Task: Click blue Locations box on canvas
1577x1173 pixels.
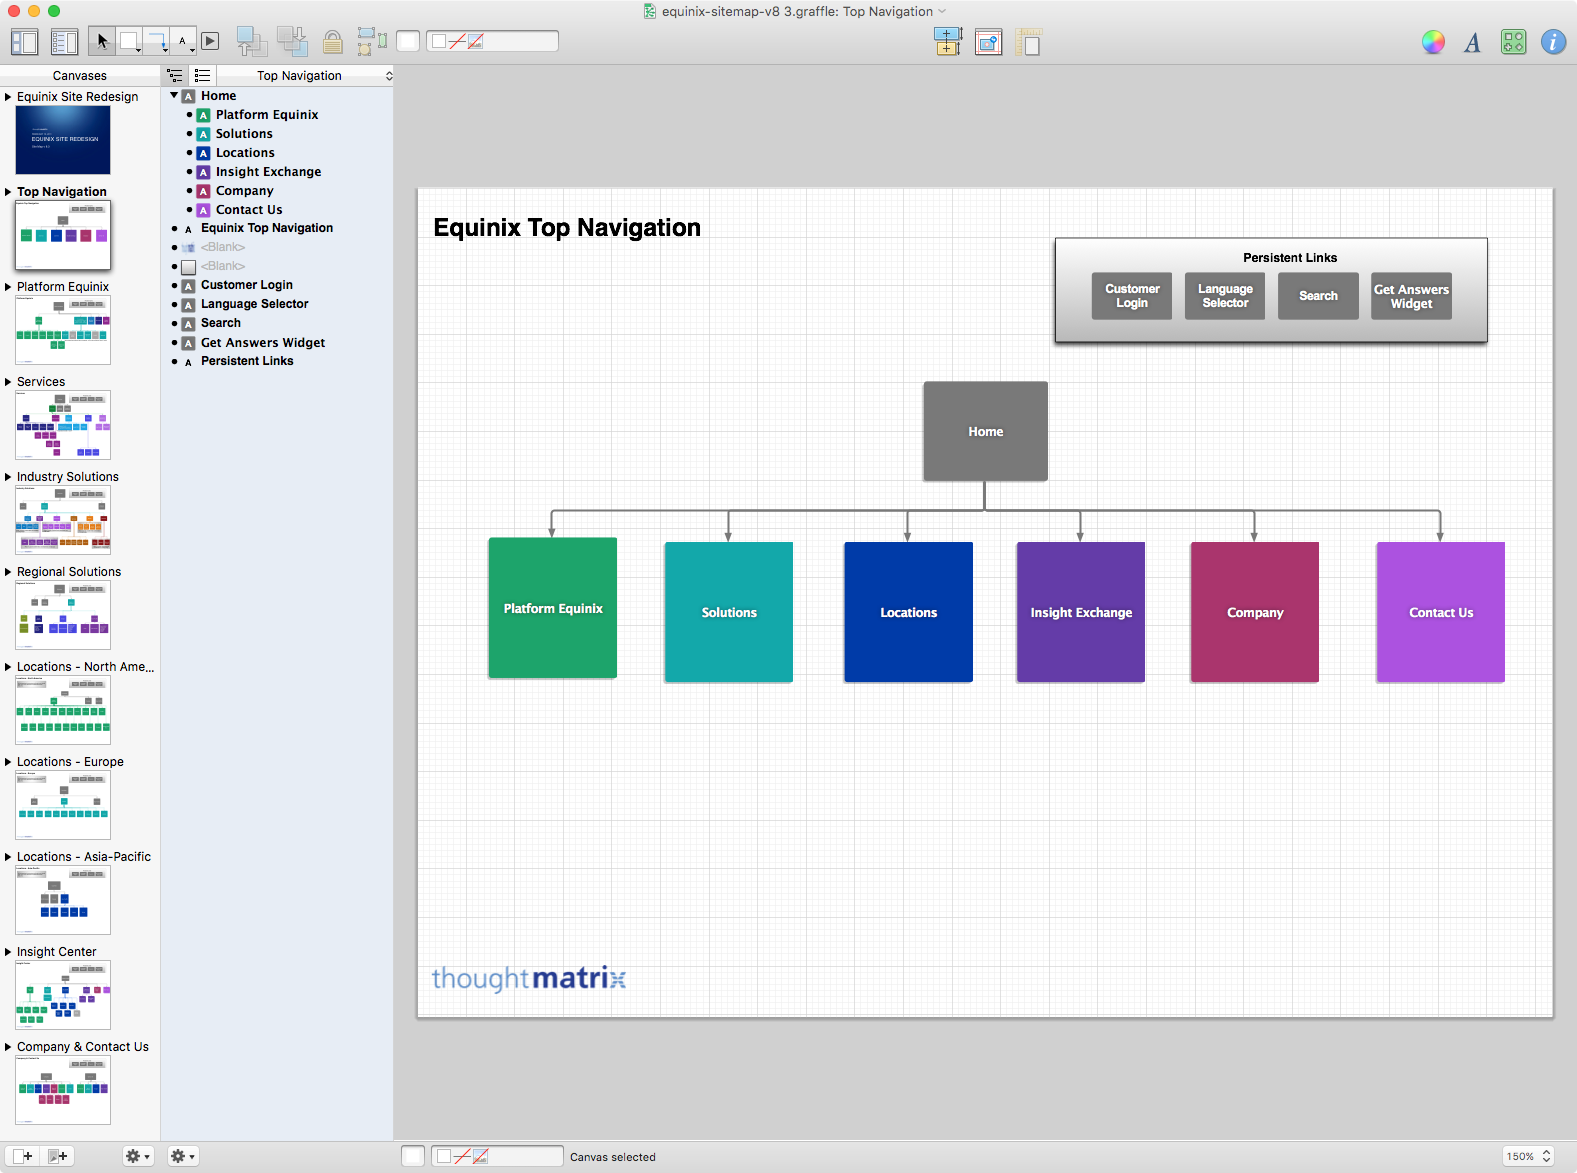Action: coord(908,612)
